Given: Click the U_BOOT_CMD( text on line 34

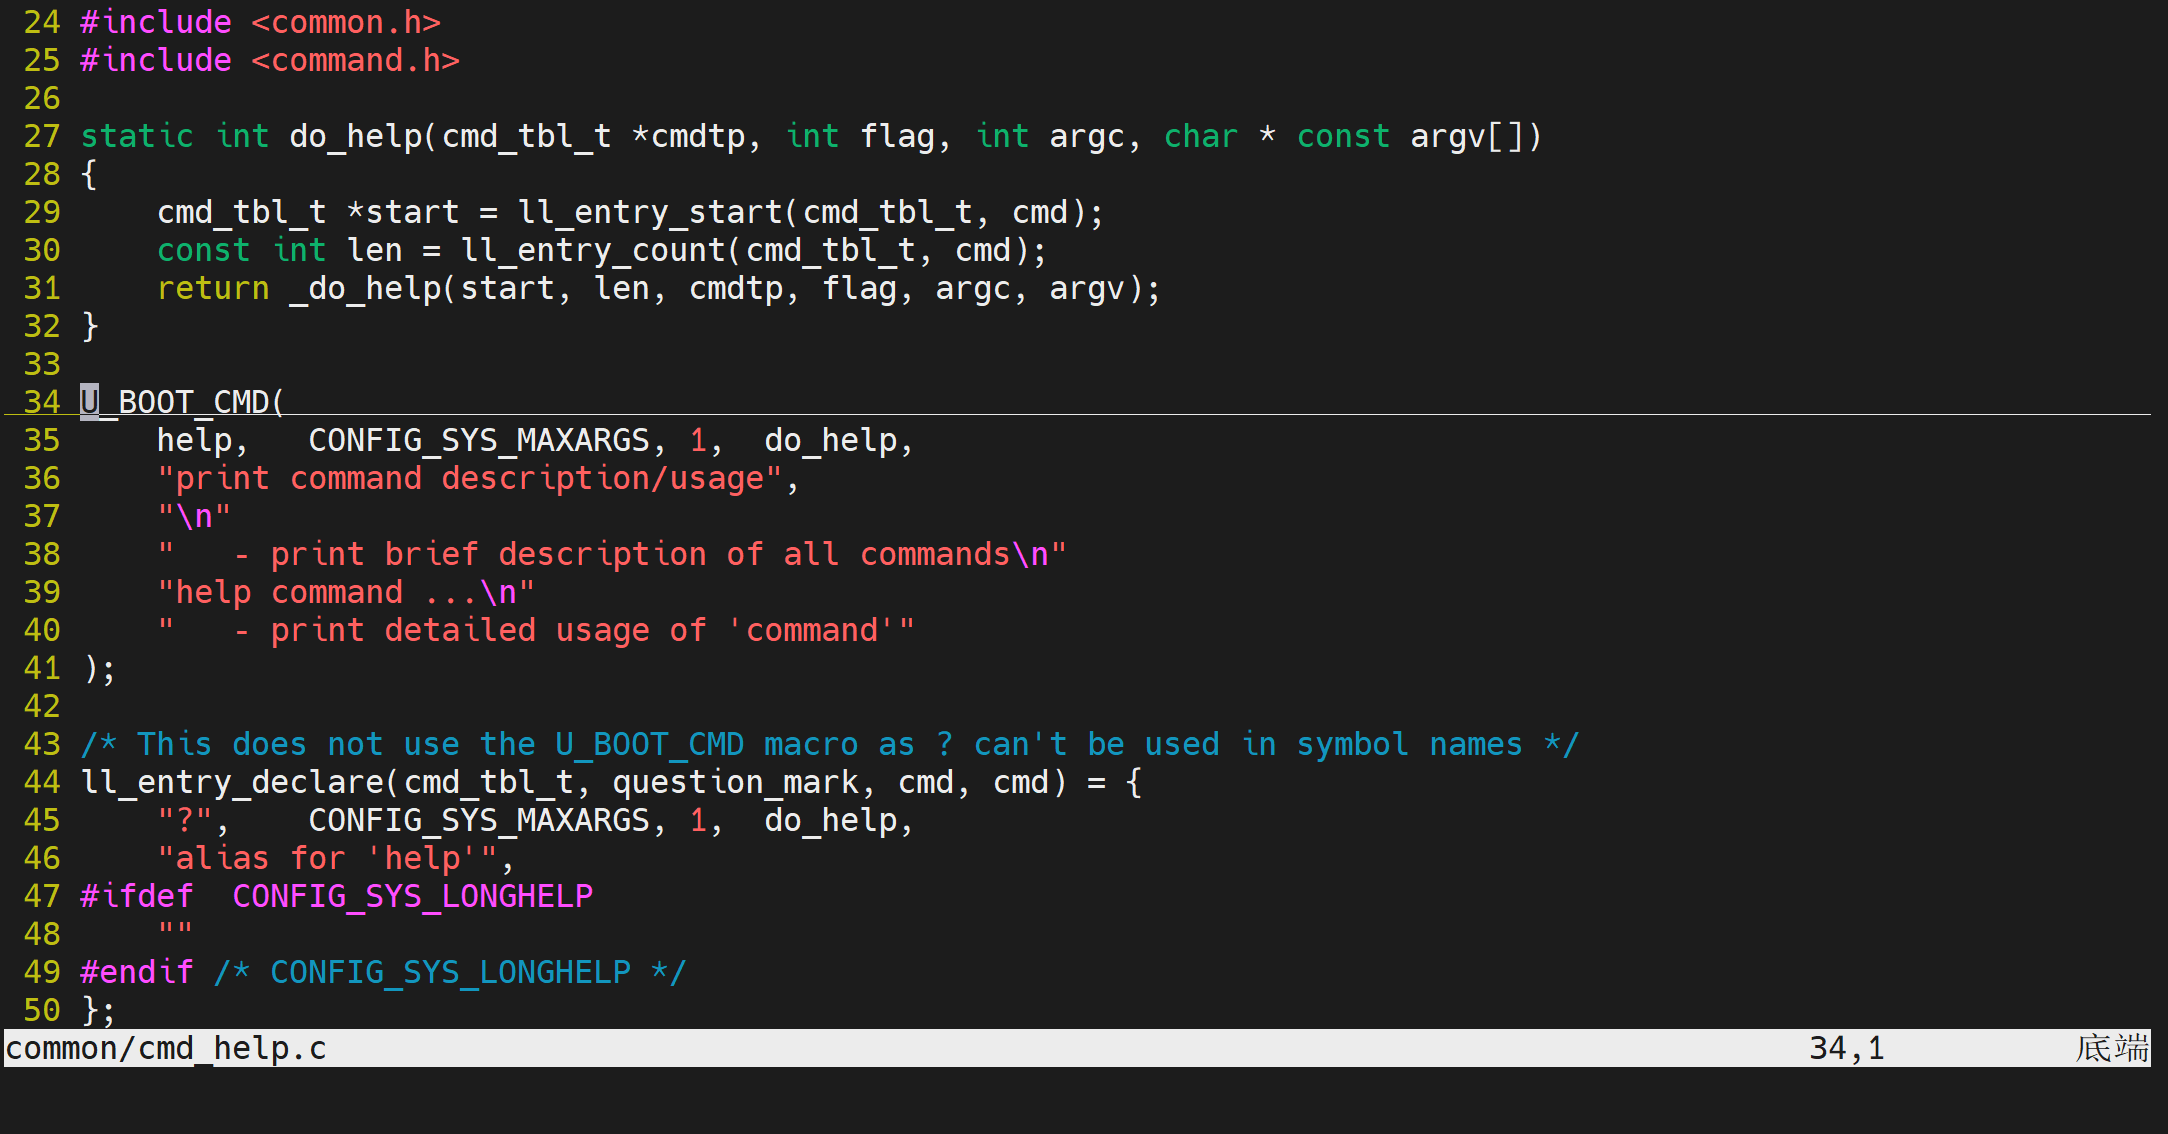Looking at the screenshot, I should pyautogui.click(x=183, y=402).
